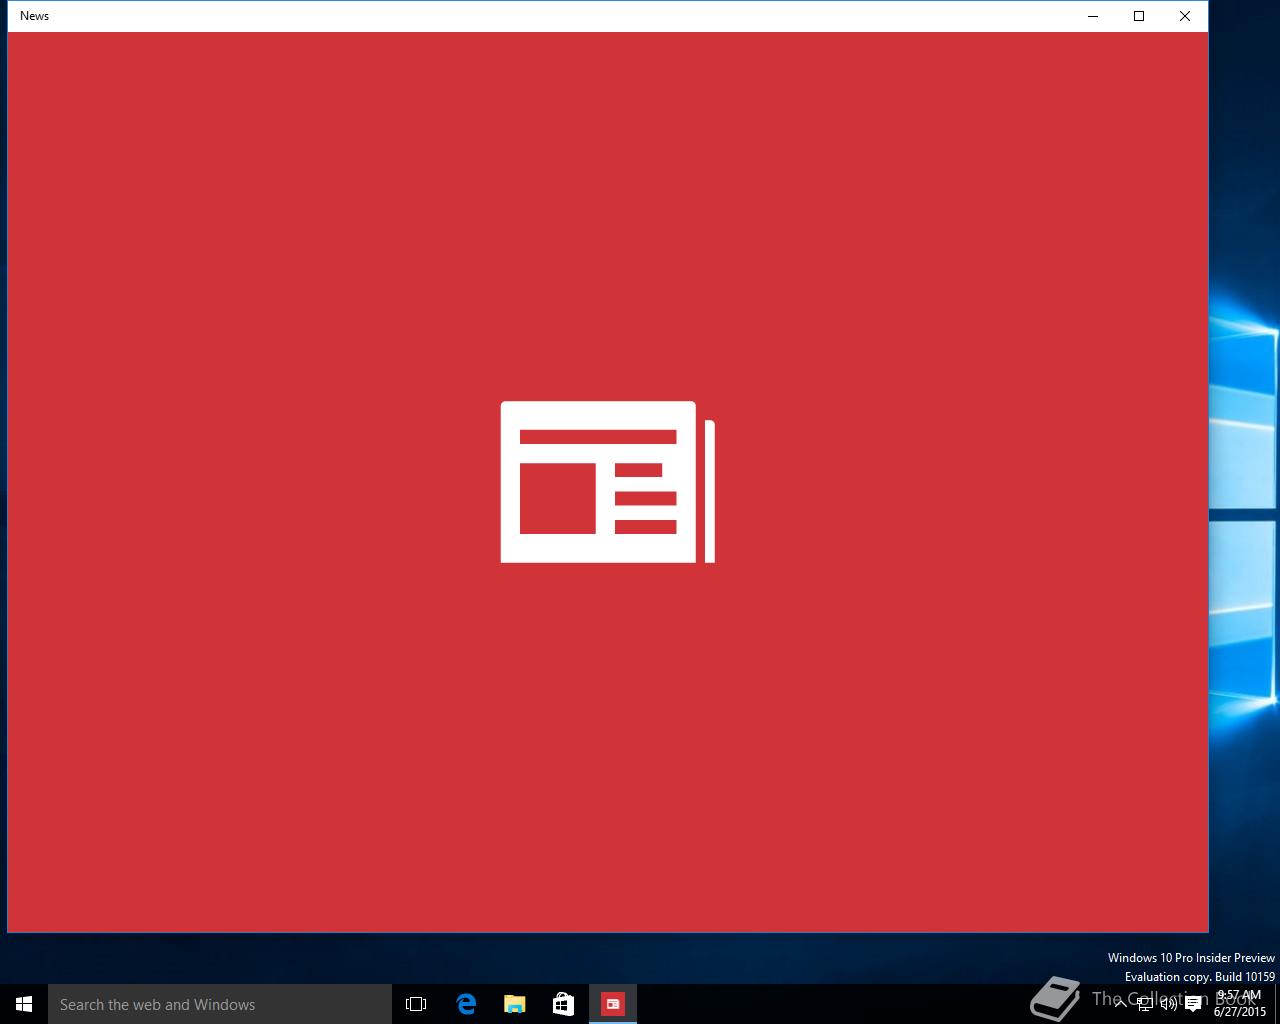The image size is (1280, 1024).
Task: Open the clock showing 6/27/2015
Action: [1240, 1004]
